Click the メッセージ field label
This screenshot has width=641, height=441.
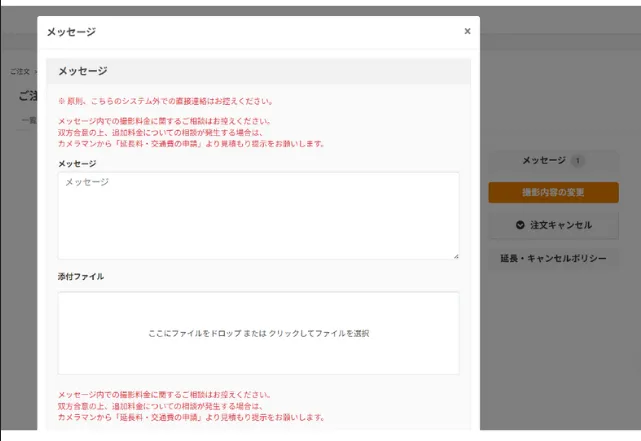pyautogui.click(x=77, y=163)
